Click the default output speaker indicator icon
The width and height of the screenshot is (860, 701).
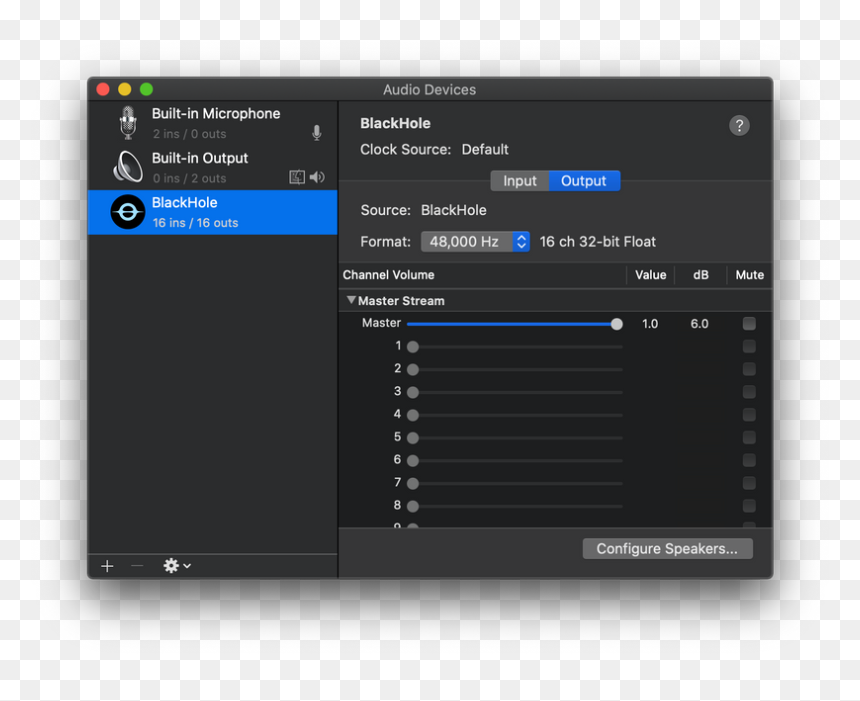pos(317,177)
